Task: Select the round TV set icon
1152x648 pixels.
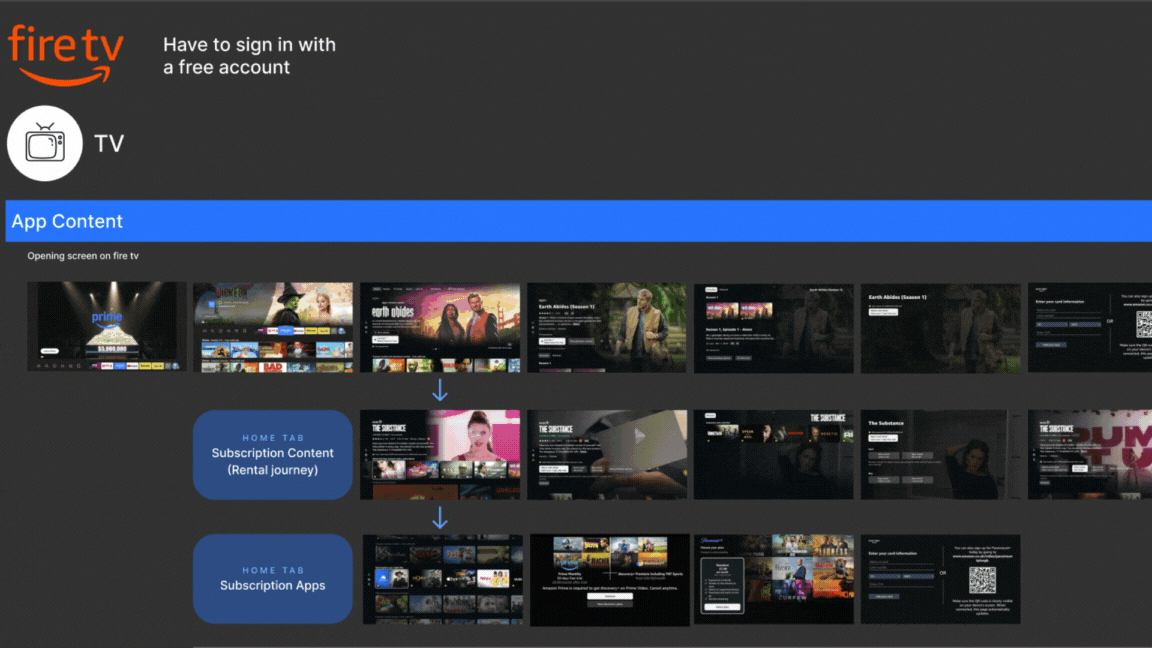Action: (x=45, y=143)
